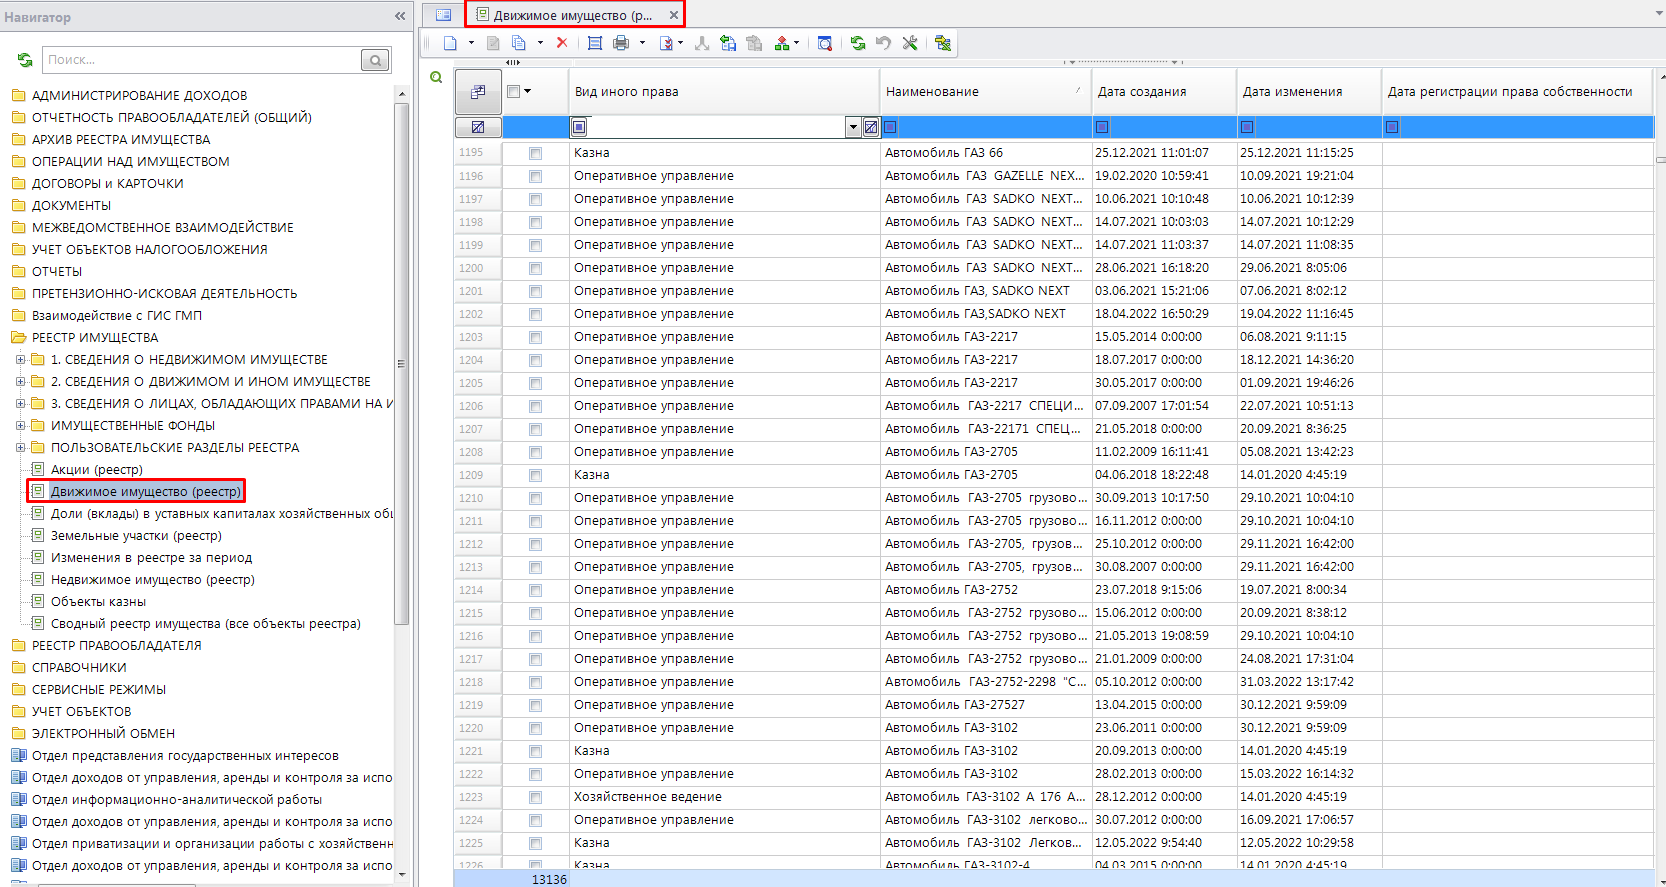The image size is (1666, 887).
Task: Refresh the list with green arrows icon
Action: (x=858, y=43)
